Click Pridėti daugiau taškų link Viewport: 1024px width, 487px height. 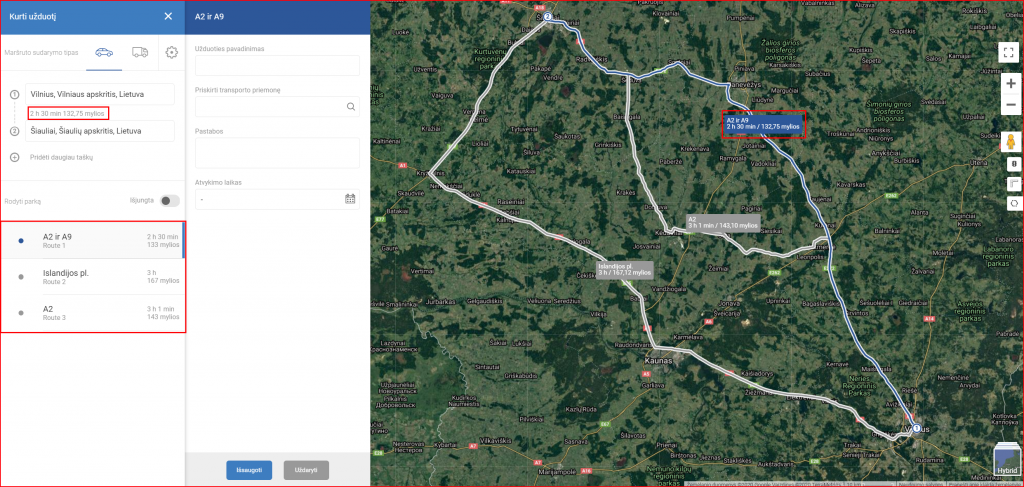61,157
